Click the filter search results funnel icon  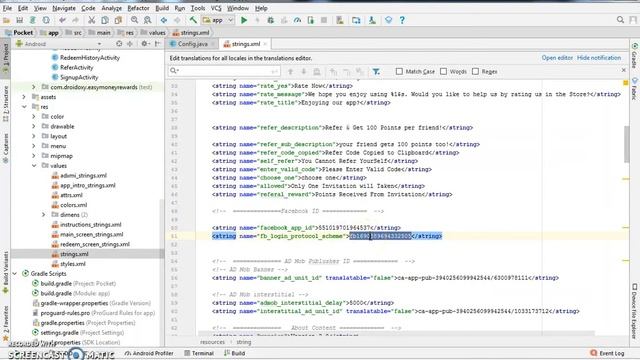tap(376, 71)
